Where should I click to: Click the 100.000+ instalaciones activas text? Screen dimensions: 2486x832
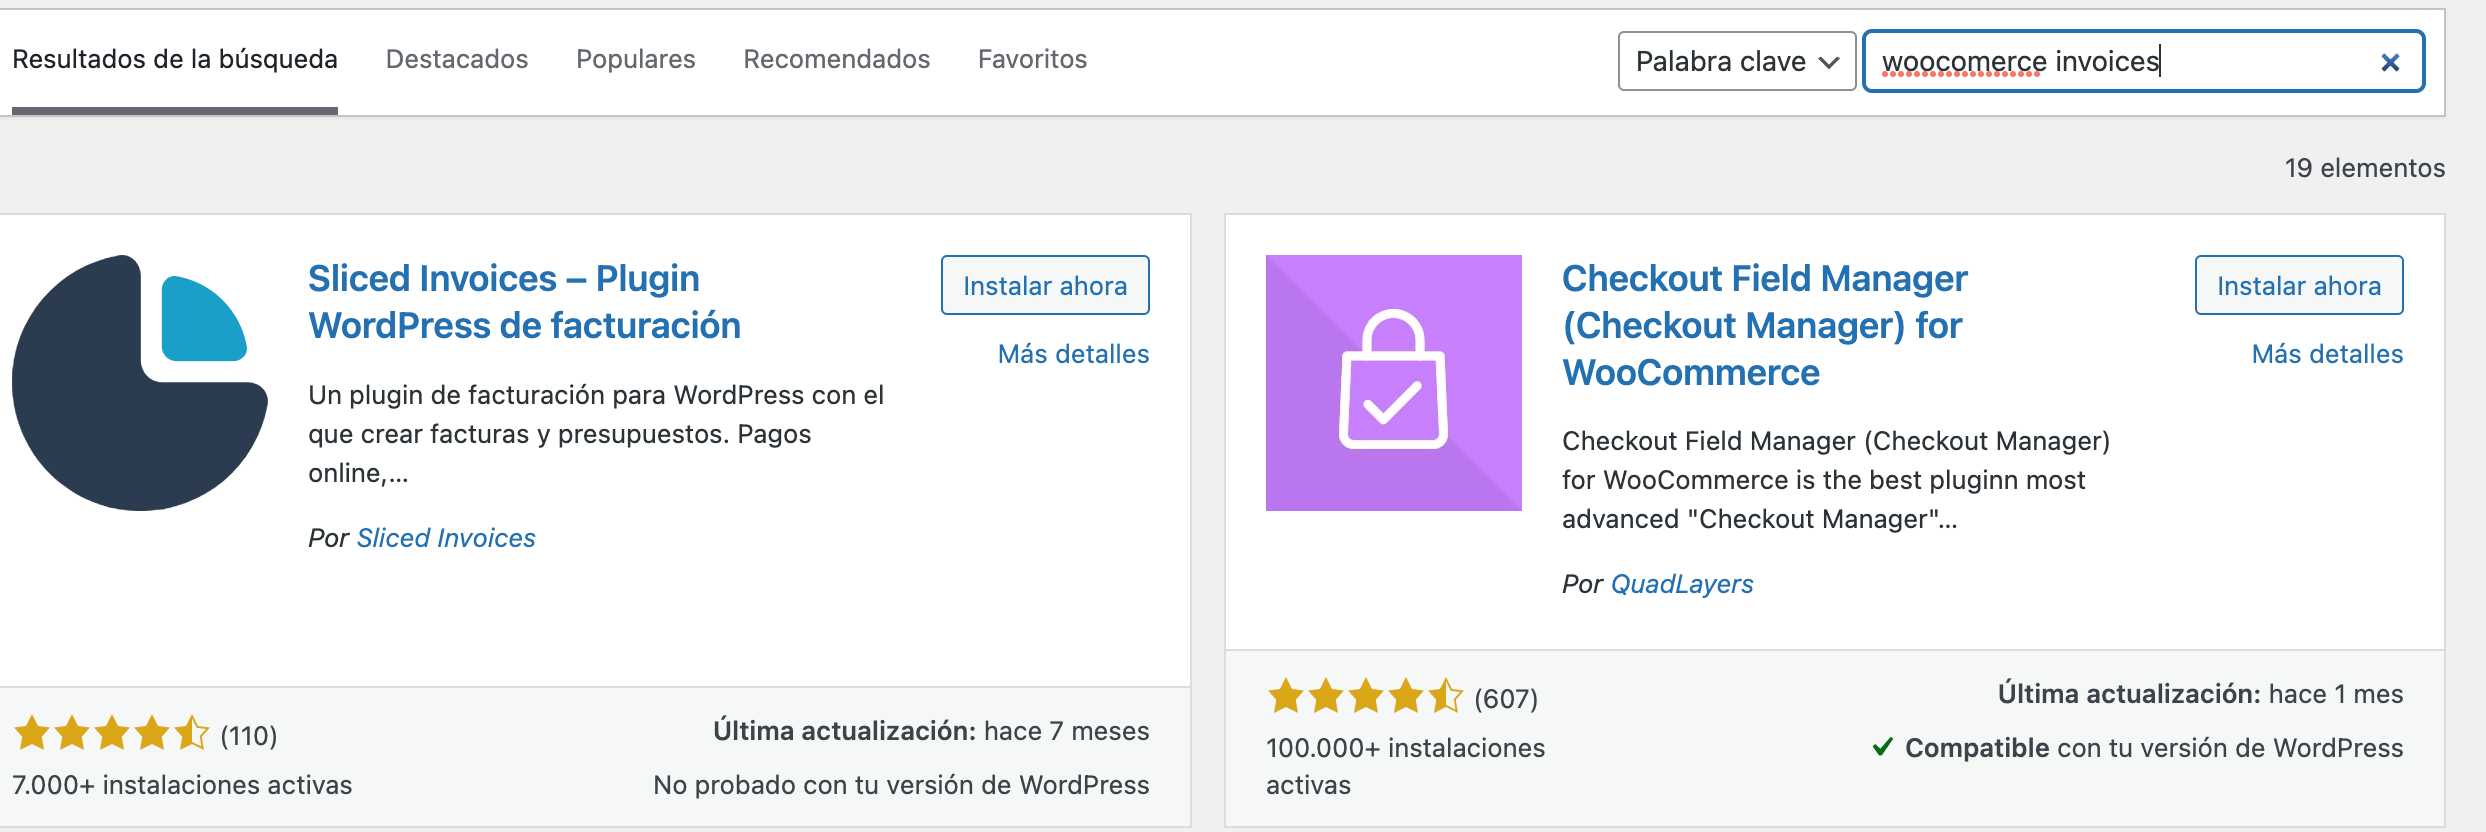pos(1405,766)
